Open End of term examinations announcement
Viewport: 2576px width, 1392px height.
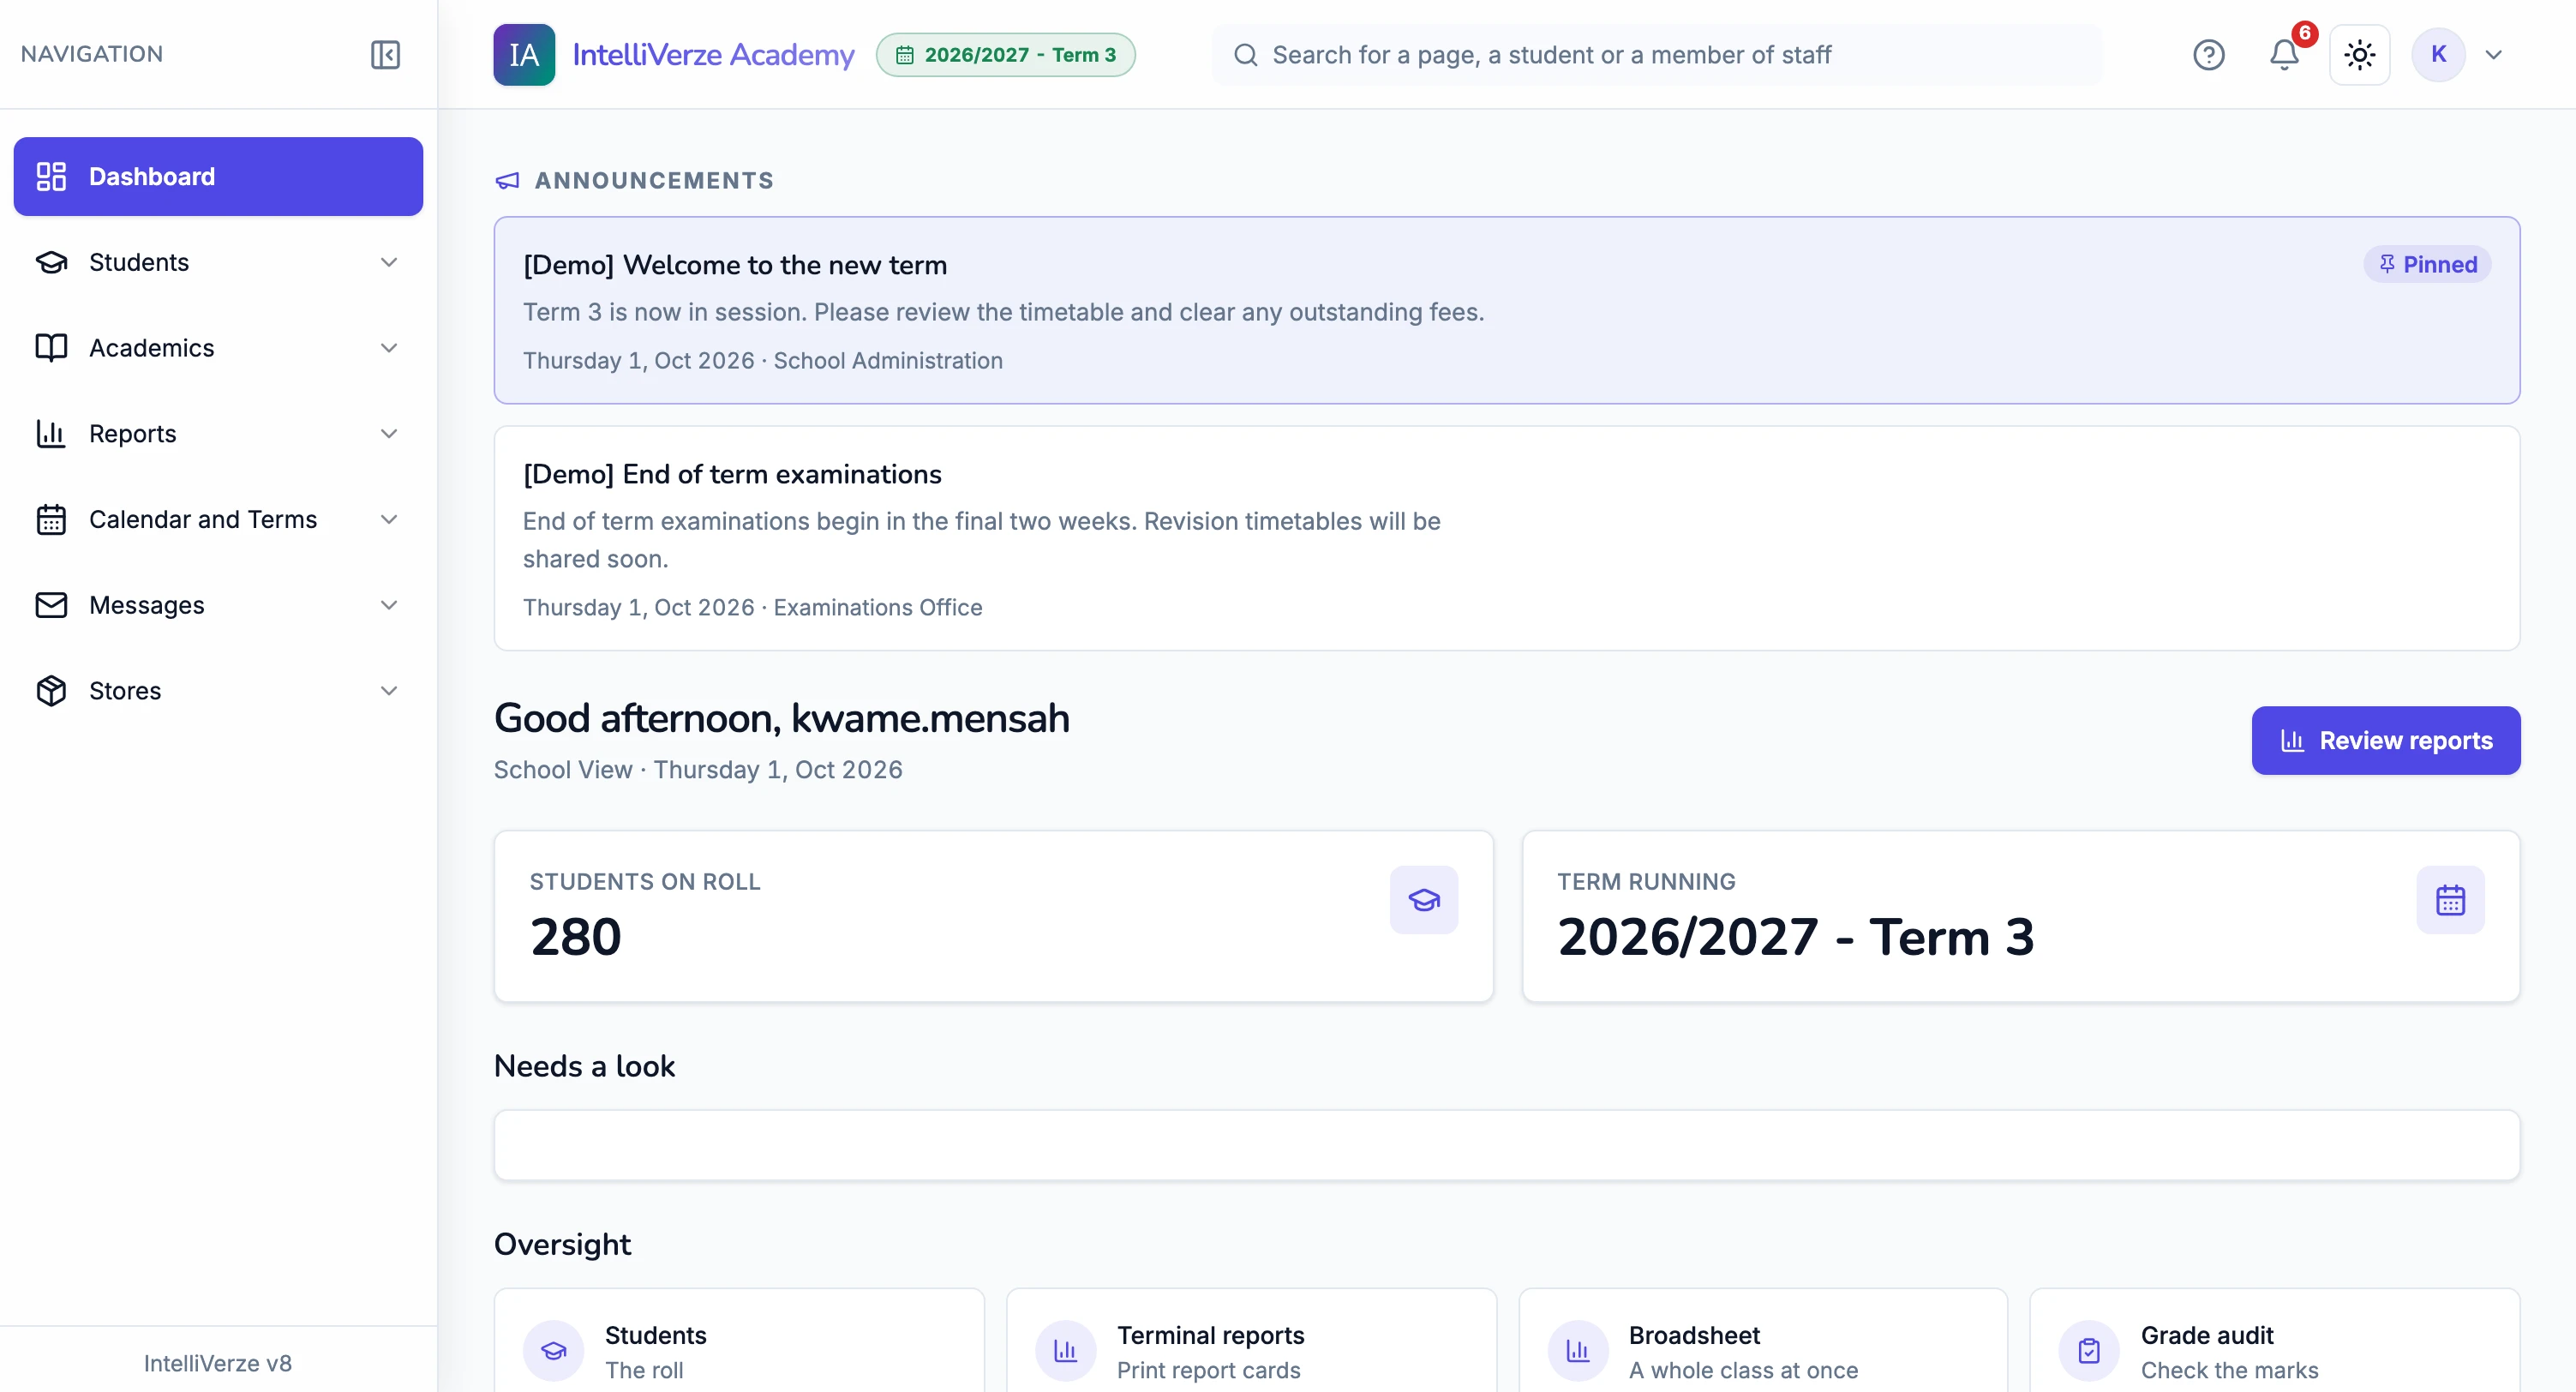coord(1506,538)
